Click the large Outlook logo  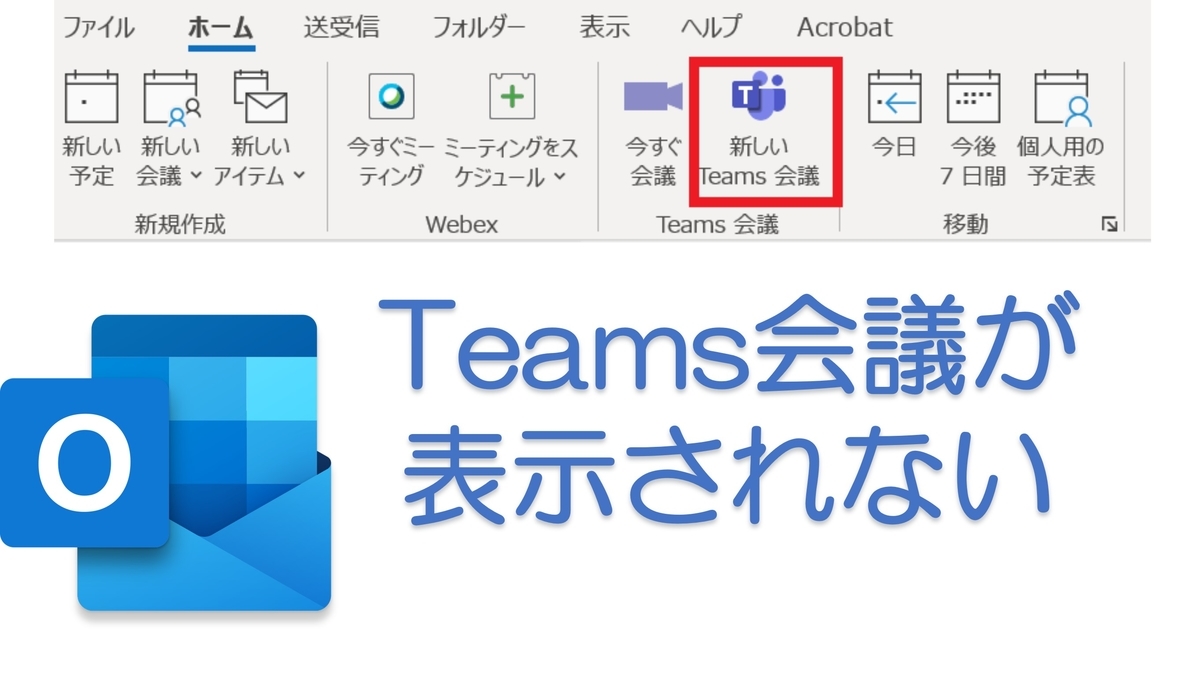pos(166,463)
